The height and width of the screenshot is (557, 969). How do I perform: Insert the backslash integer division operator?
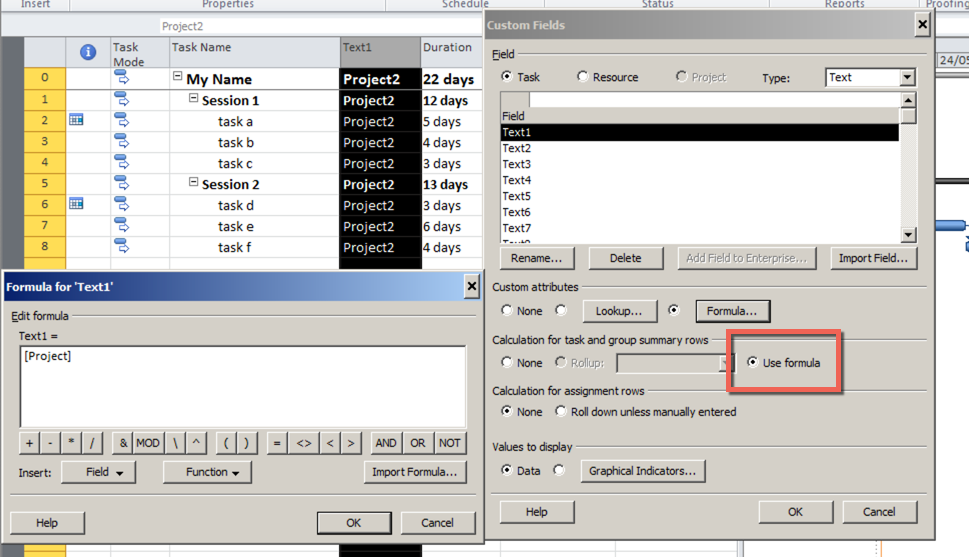click(x=175, y=443)
